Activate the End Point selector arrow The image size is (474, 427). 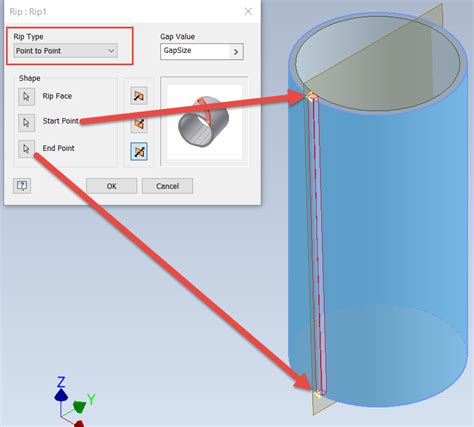[x=26, y=149]
